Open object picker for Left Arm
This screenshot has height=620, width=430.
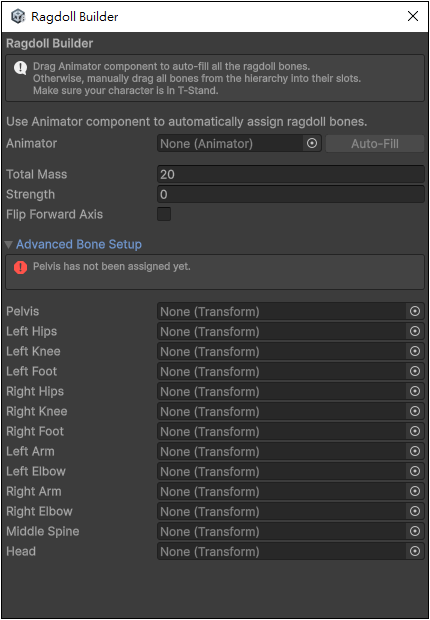click(415, 452)
